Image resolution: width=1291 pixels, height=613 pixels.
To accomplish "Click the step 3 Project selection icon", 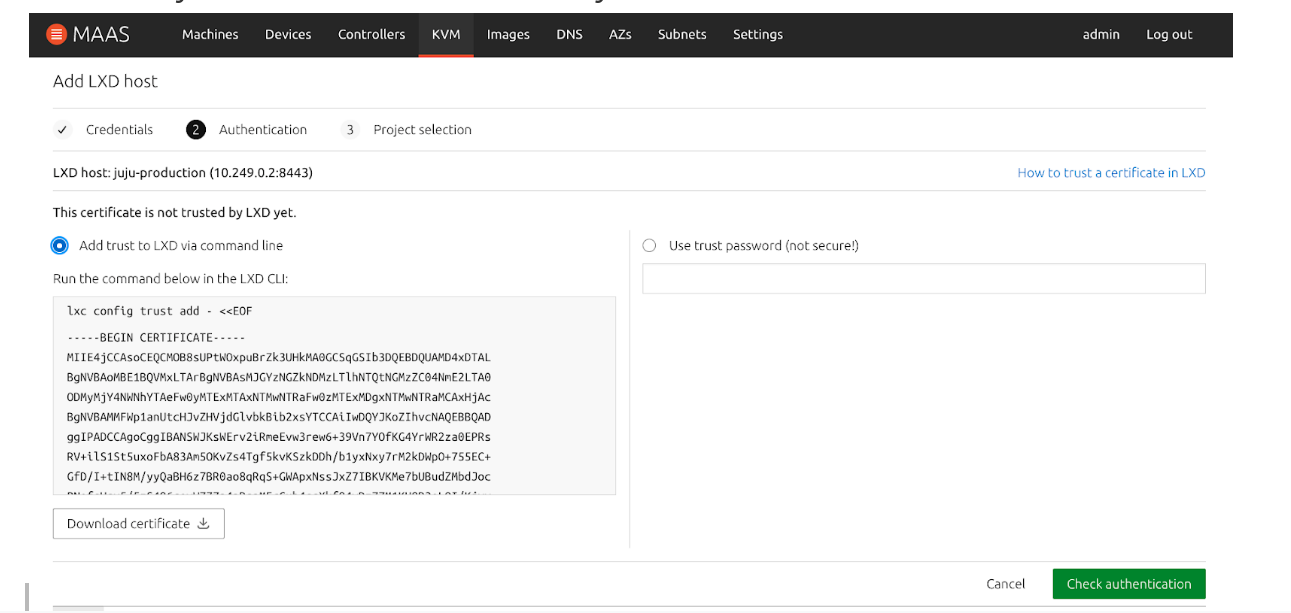I will tap(349, 130).
